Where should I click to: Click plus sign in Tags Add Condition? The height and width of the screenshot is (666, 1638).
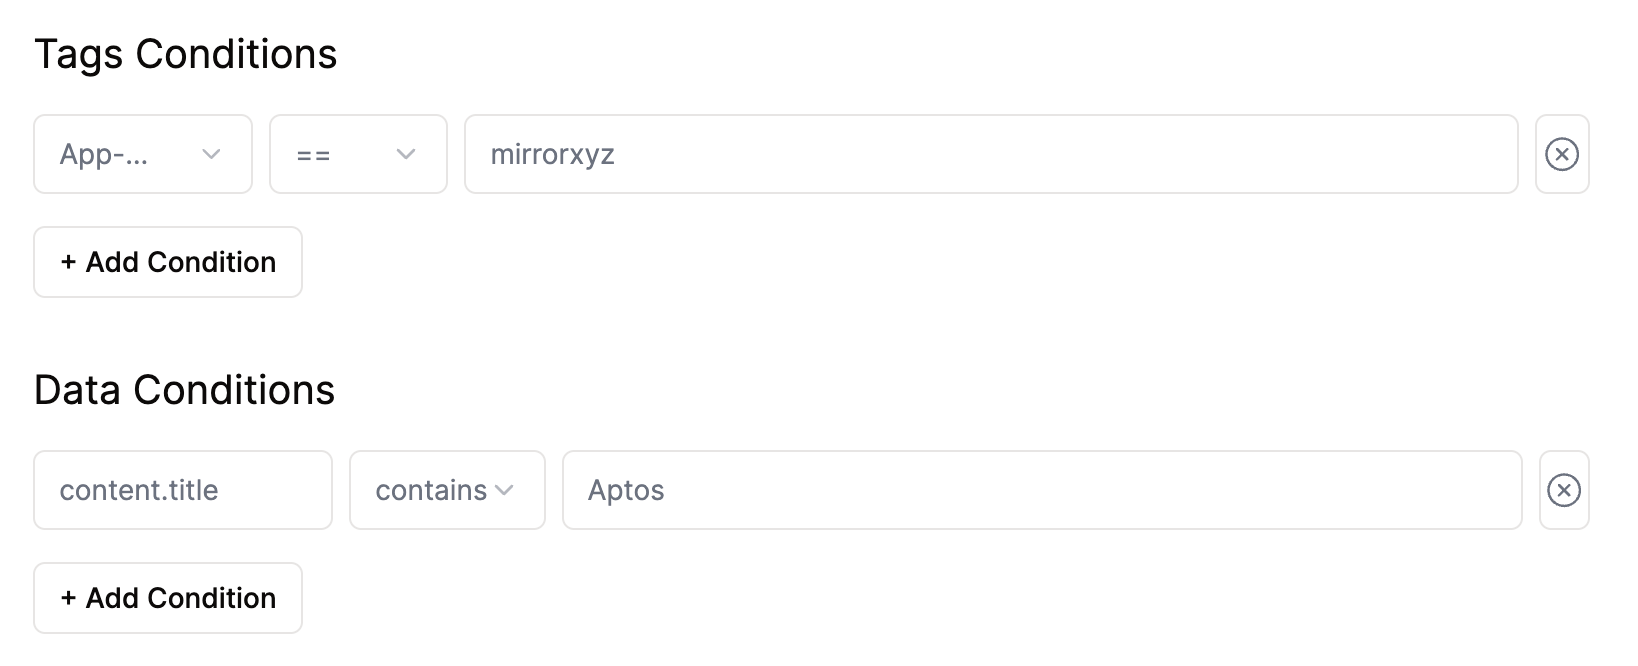[x=68, y=262]
